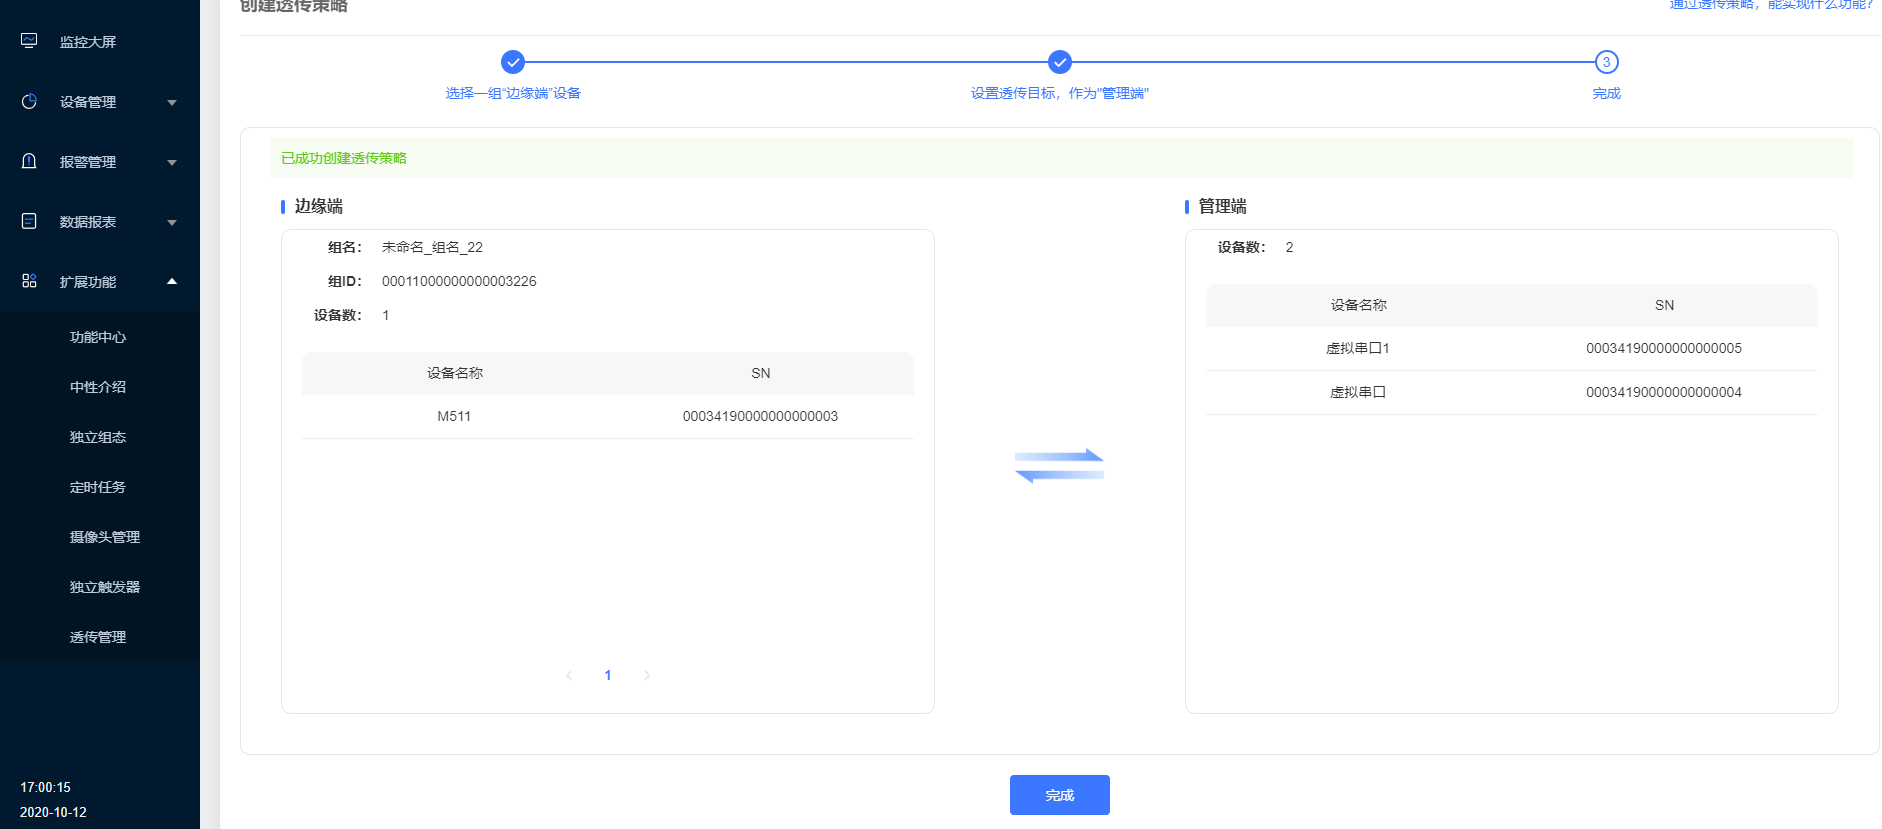The image size is (1882, 829).
Task: Expand the 设备管理 menu arrow
Action: 172,102
